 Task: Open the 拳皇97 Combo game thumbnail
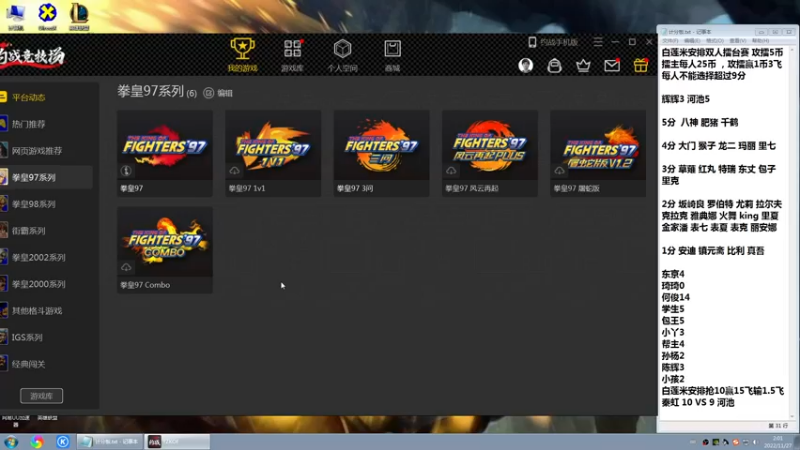click(165, 242)
